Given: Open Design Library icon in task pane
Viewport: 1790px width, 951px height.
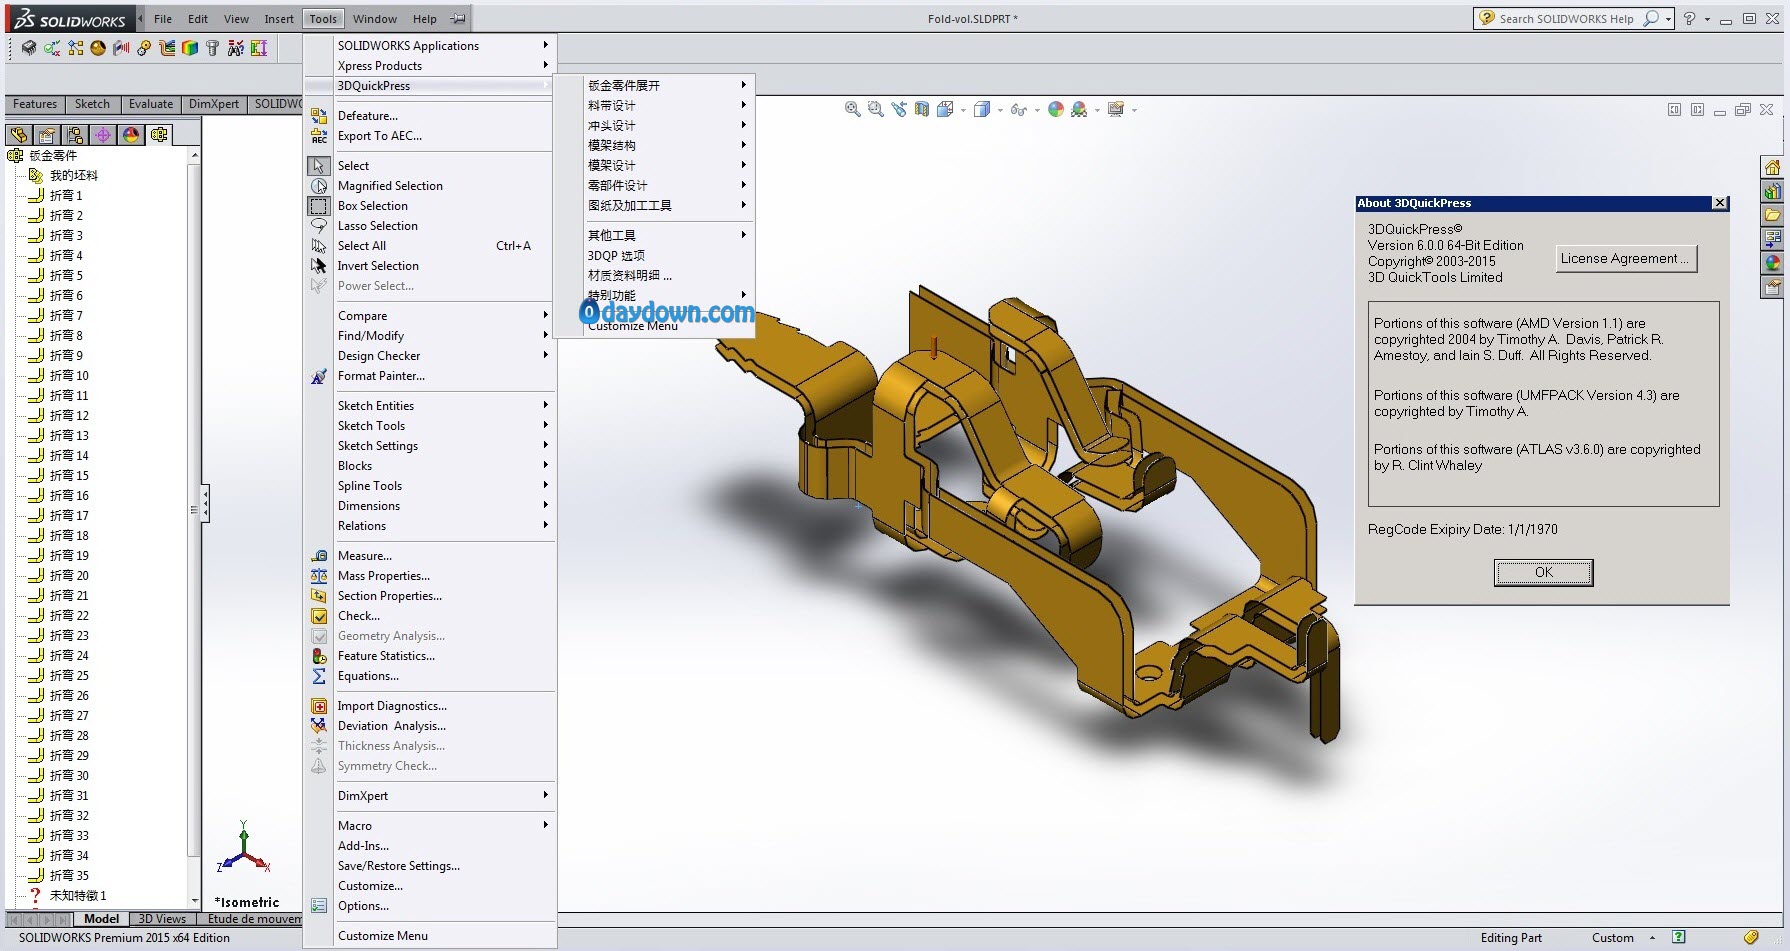Looking at the screenshot, I should (1772, 191).
